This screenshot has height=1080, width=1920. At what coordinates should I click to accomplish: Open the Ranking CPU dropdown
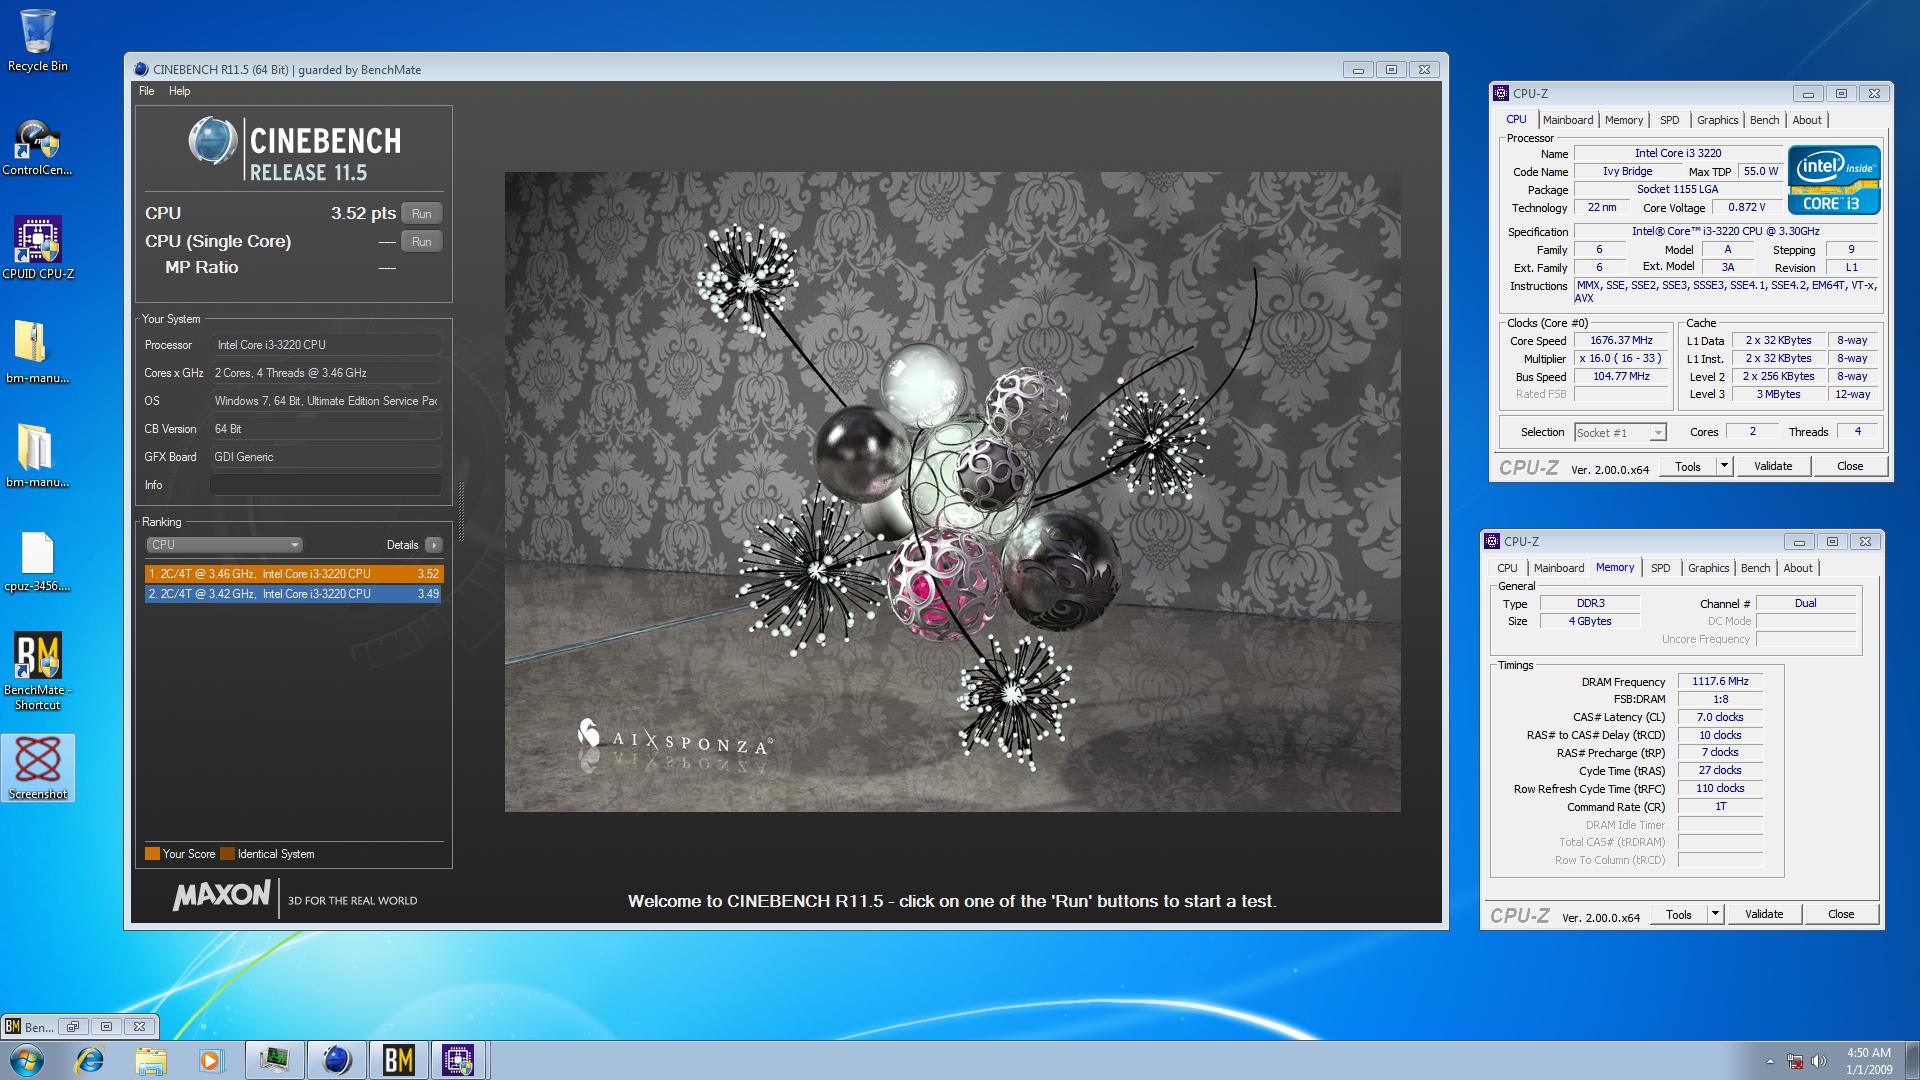coord(224,545)
